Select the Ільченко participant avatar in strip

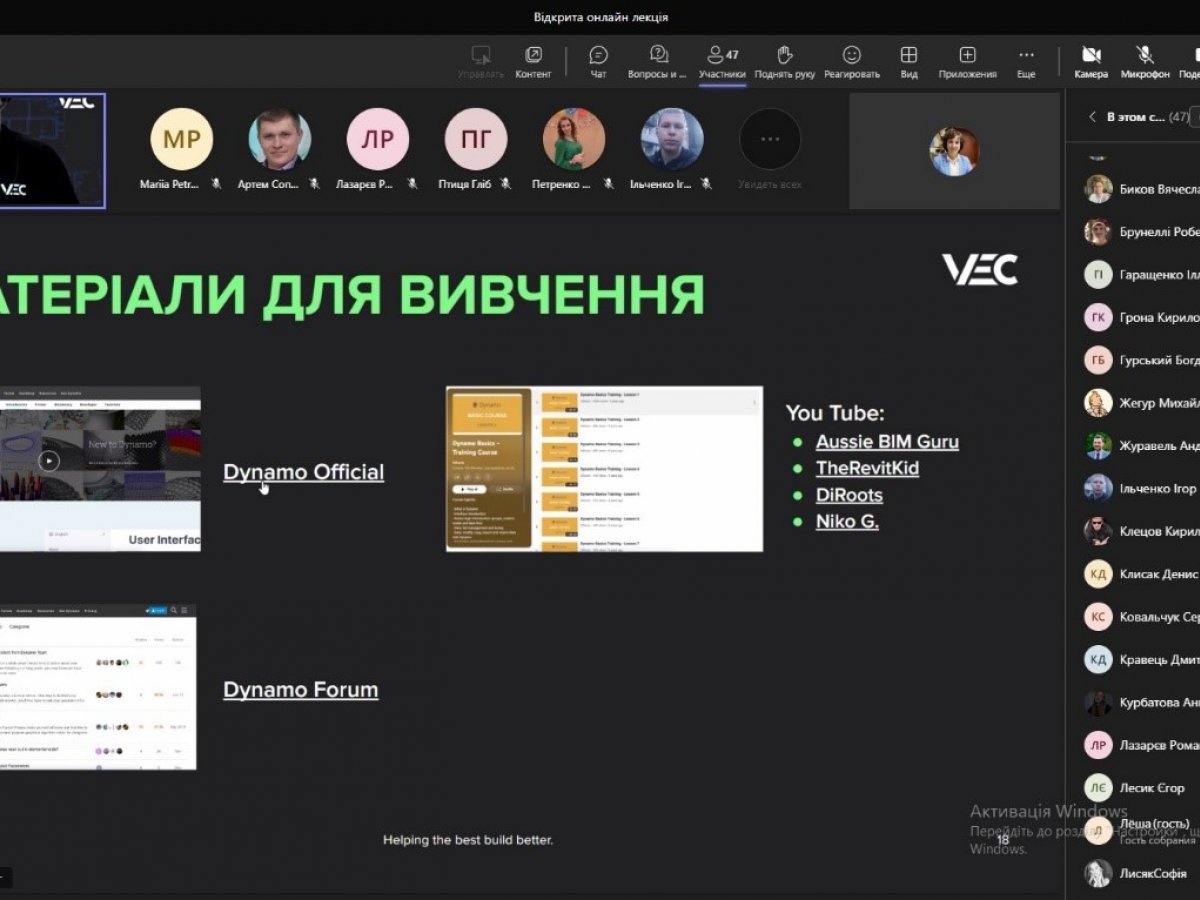click(x=672, y=139)
